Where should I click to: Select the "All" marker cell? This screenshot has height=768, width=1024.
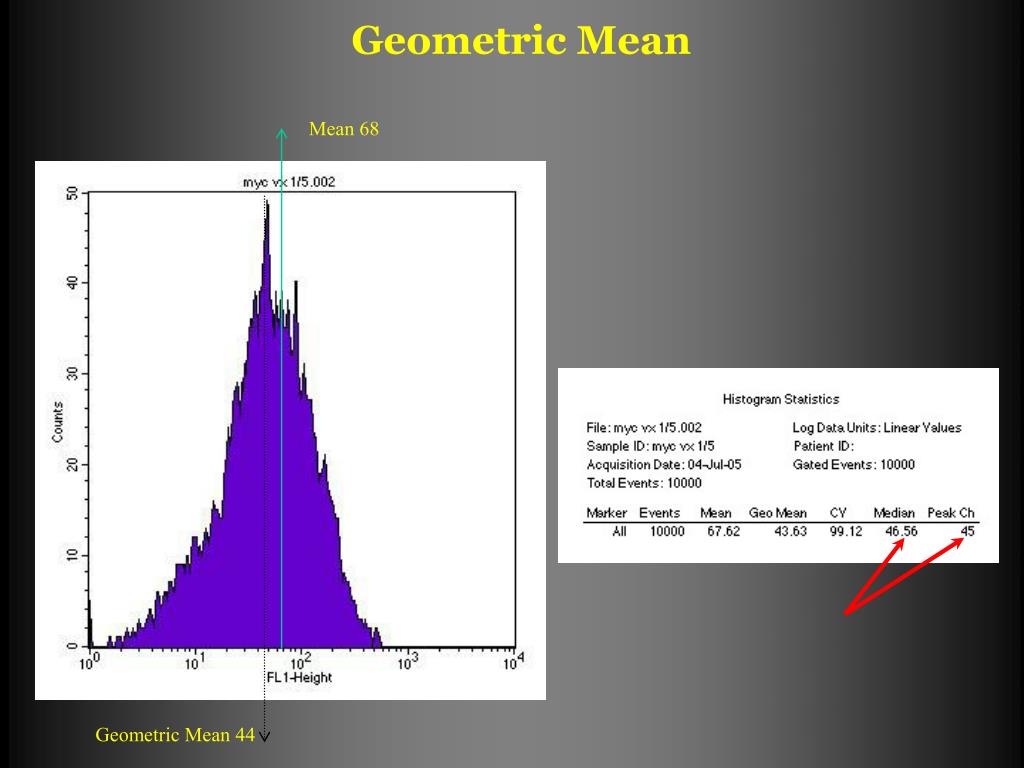pos(619,532)
